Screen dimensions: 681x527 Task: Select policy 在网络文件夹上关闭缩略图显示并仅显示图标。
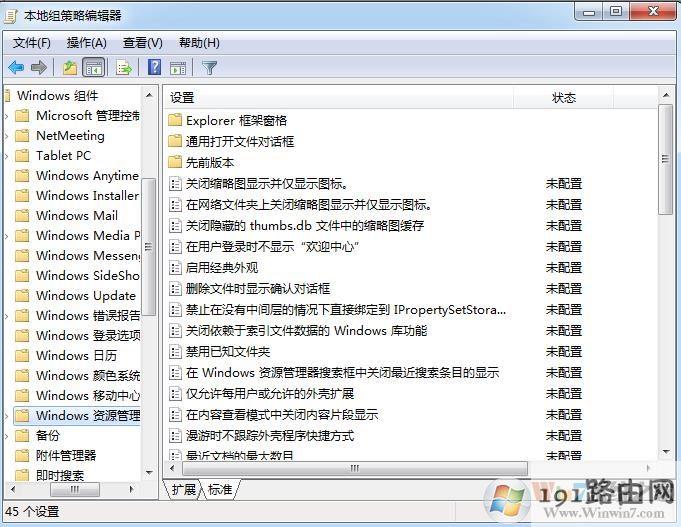(309, 204)
